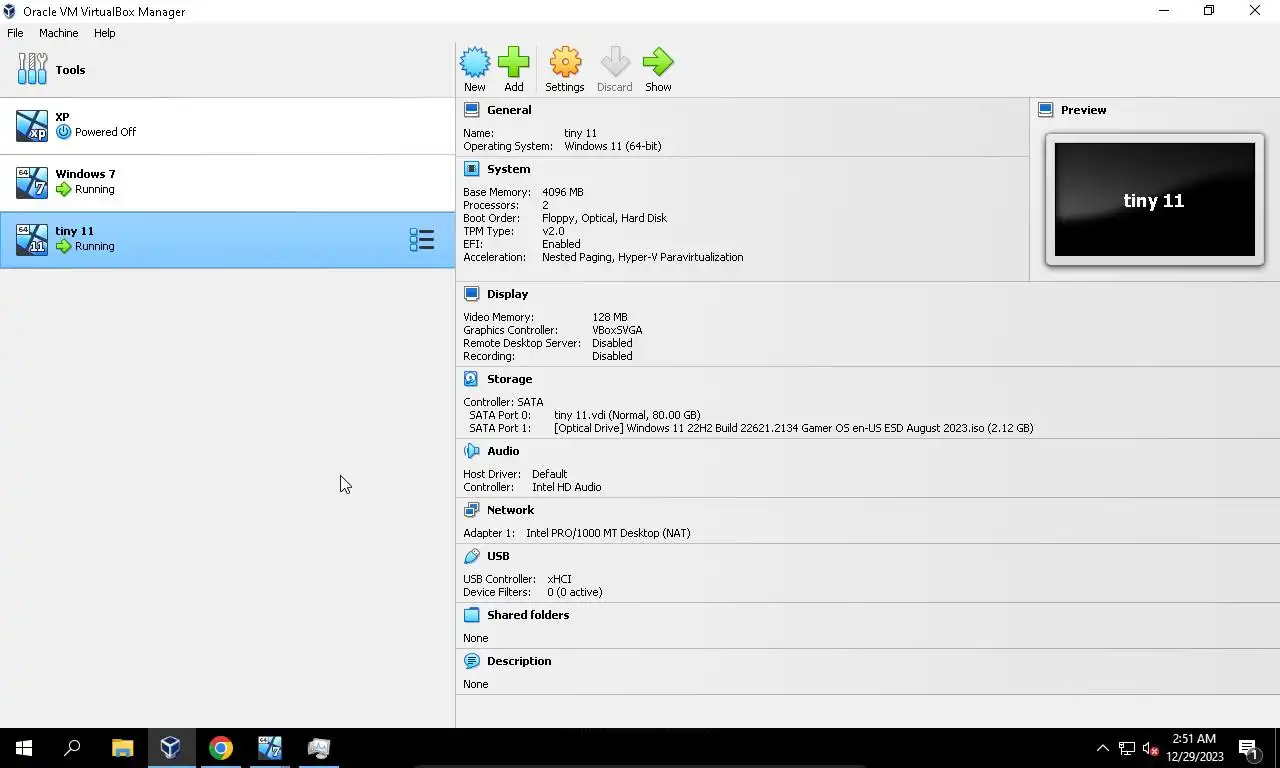Click the Intel HD Audio controller value
Viewport: 1280px width, 768px height.
coord(566,487)
